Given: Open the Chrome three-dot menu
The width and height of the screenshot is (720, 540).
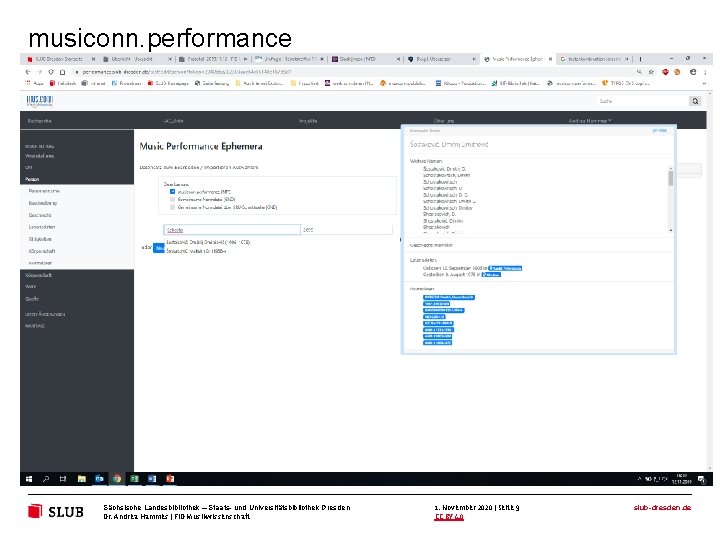Looking at the screenshot, I should [x=705, y=72].
